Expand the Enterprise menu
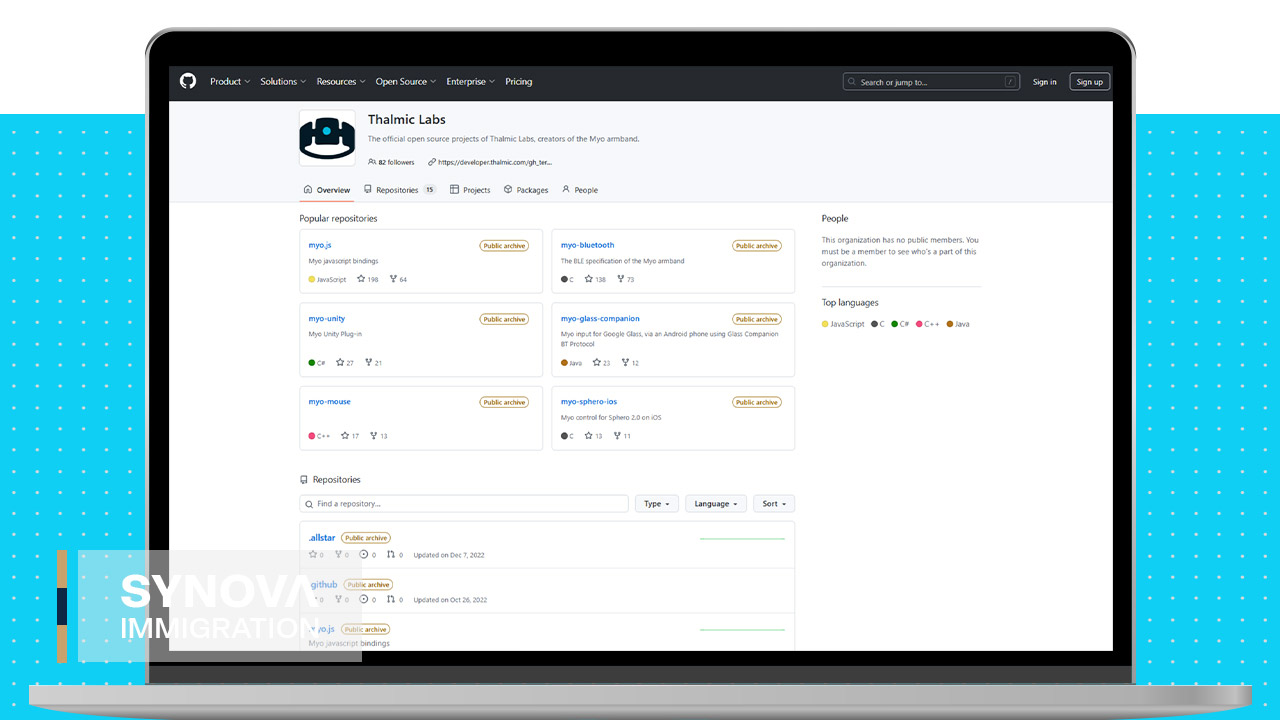Screen dimensions: 1280x720 pos(471,82)
